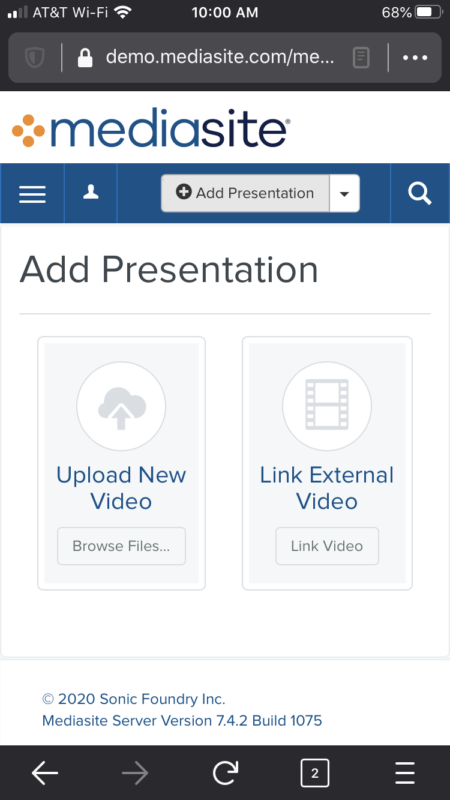This screenshot has height=800, width=450.
Task: Open the user profile icon
Action: [x=91, y=193]
